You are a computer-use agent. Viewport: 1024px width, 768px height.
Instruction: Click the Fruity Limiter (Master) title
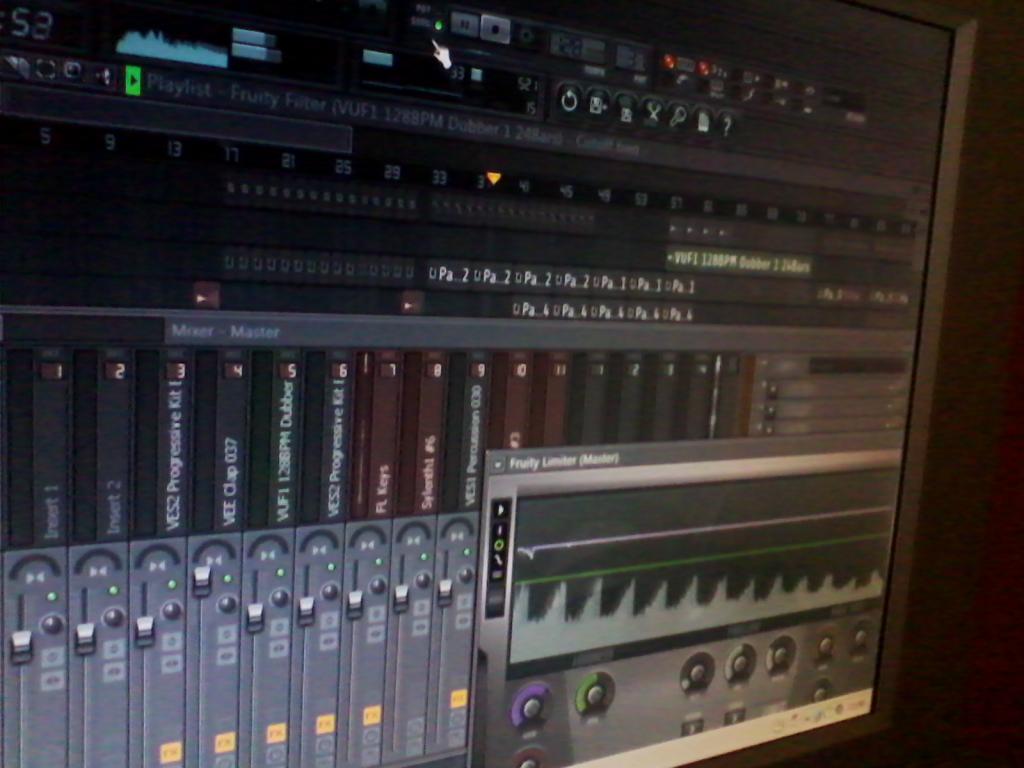(x=564, y=462)
